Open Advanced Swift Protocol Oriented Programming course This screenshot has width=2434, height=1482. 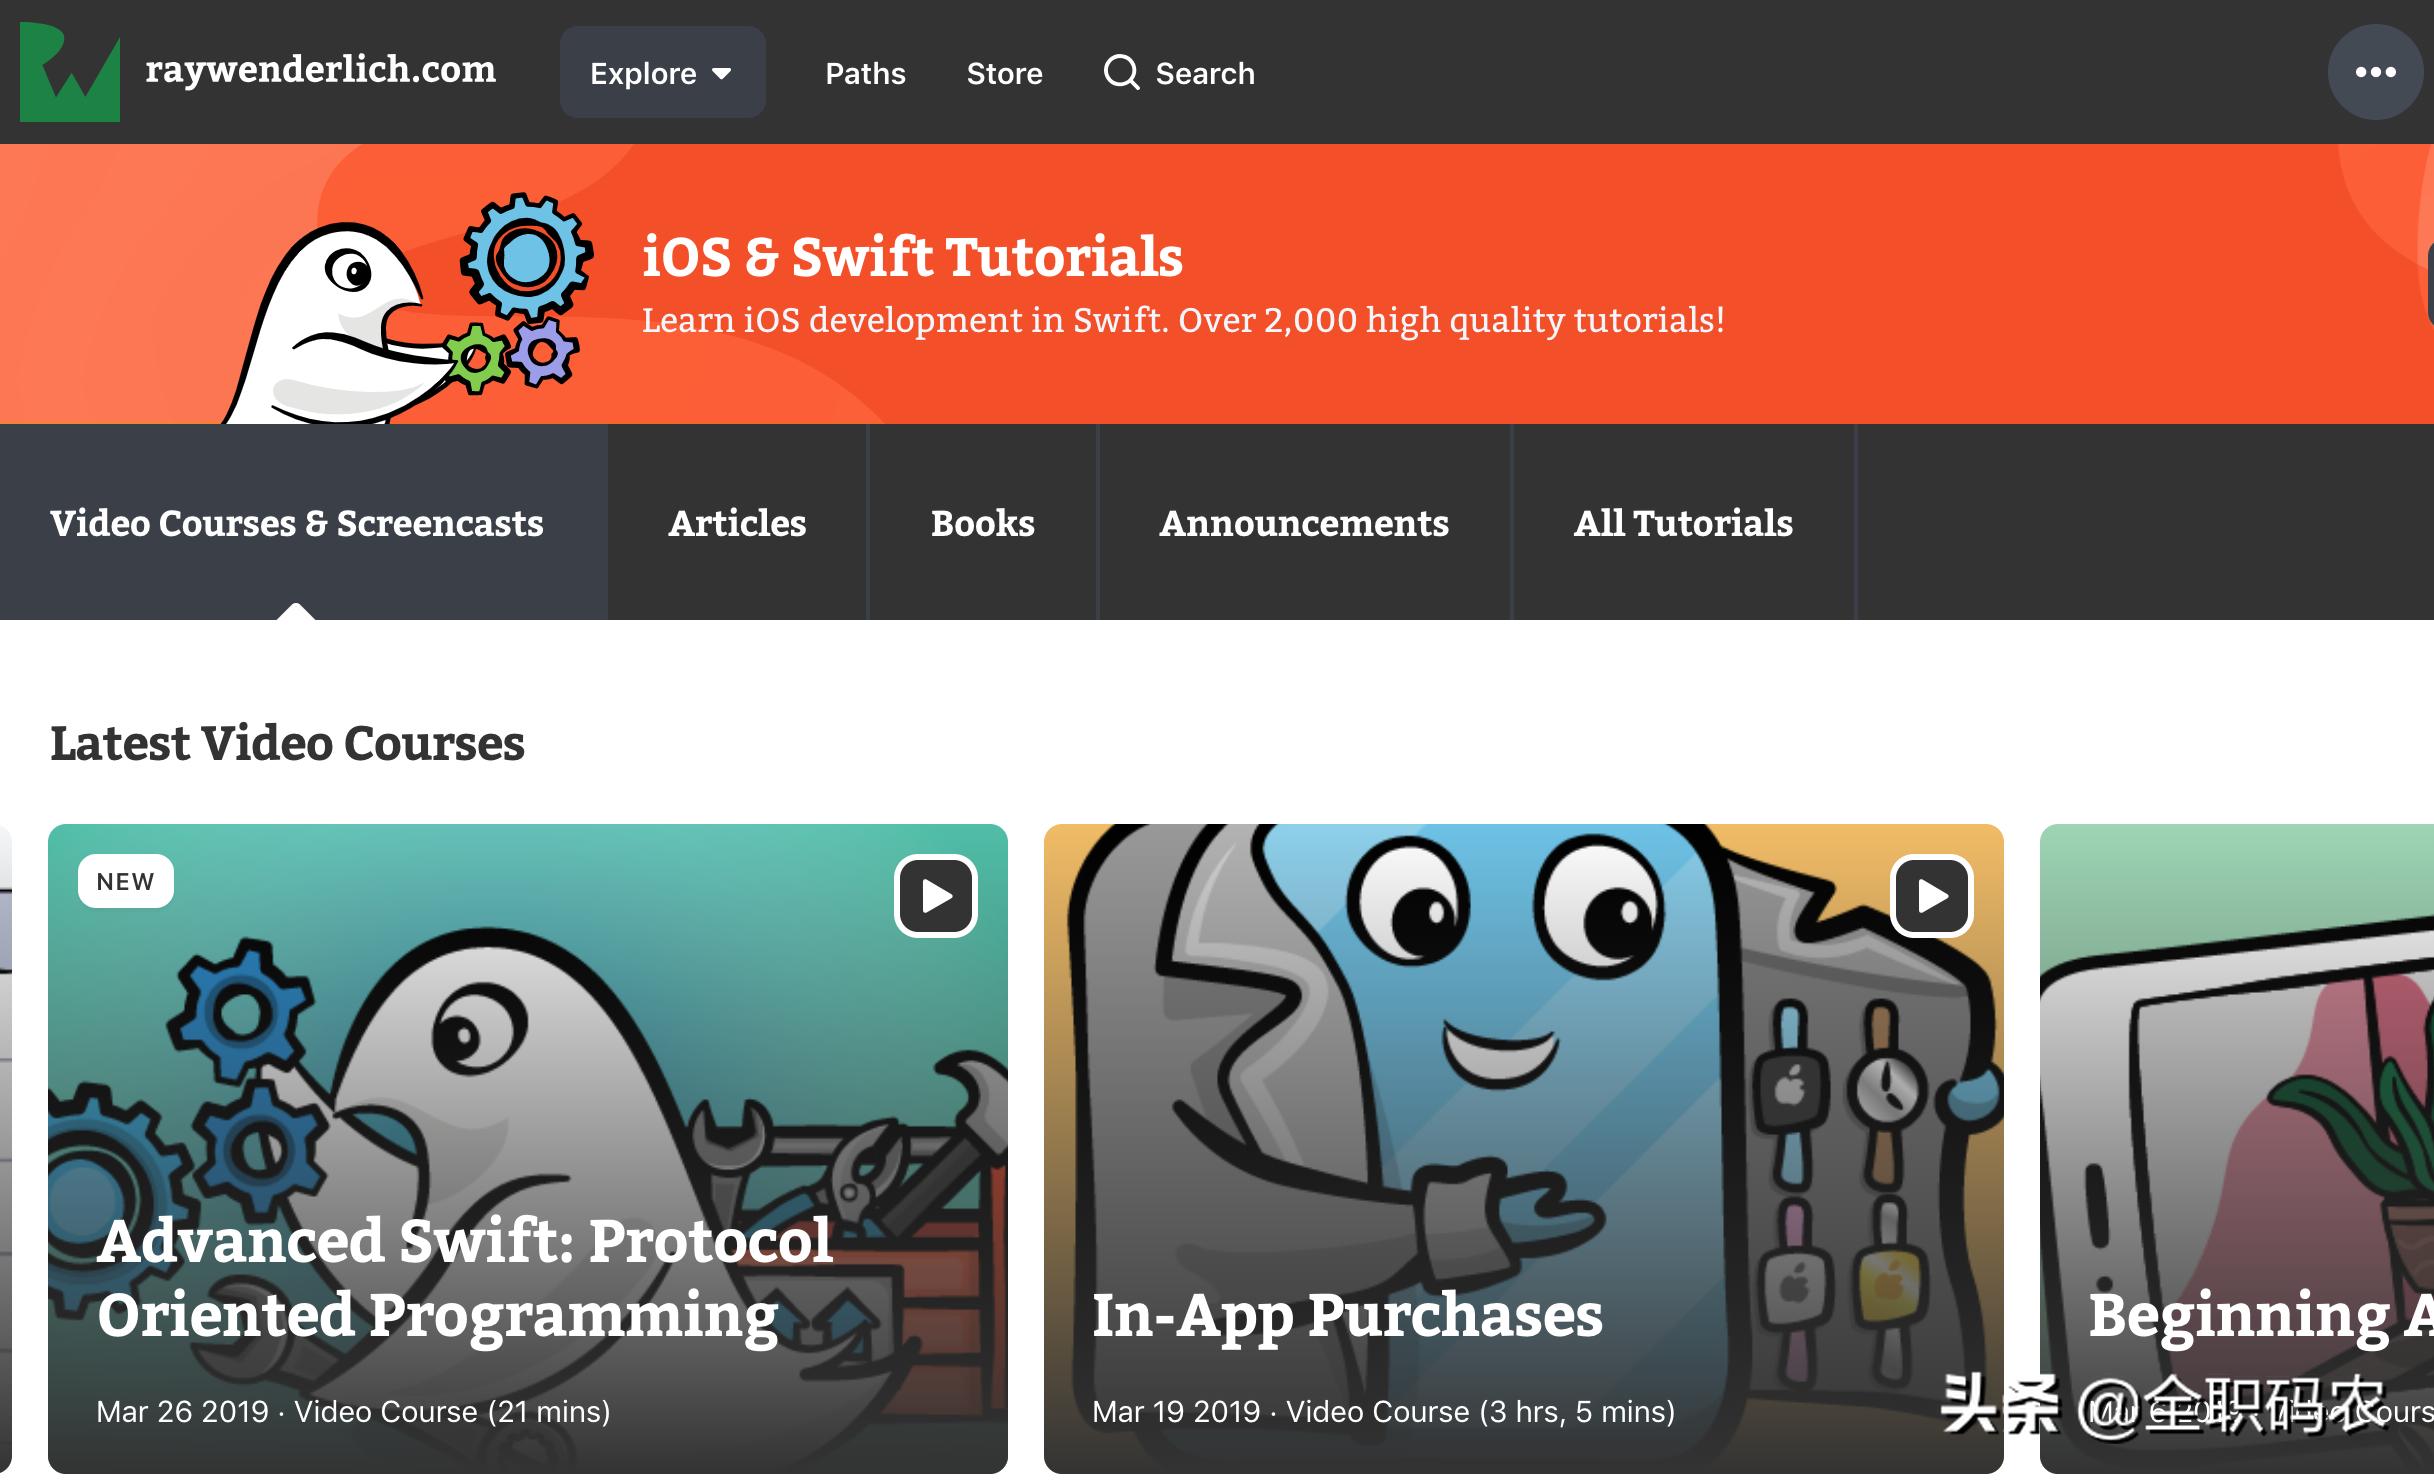(465, 1277)
